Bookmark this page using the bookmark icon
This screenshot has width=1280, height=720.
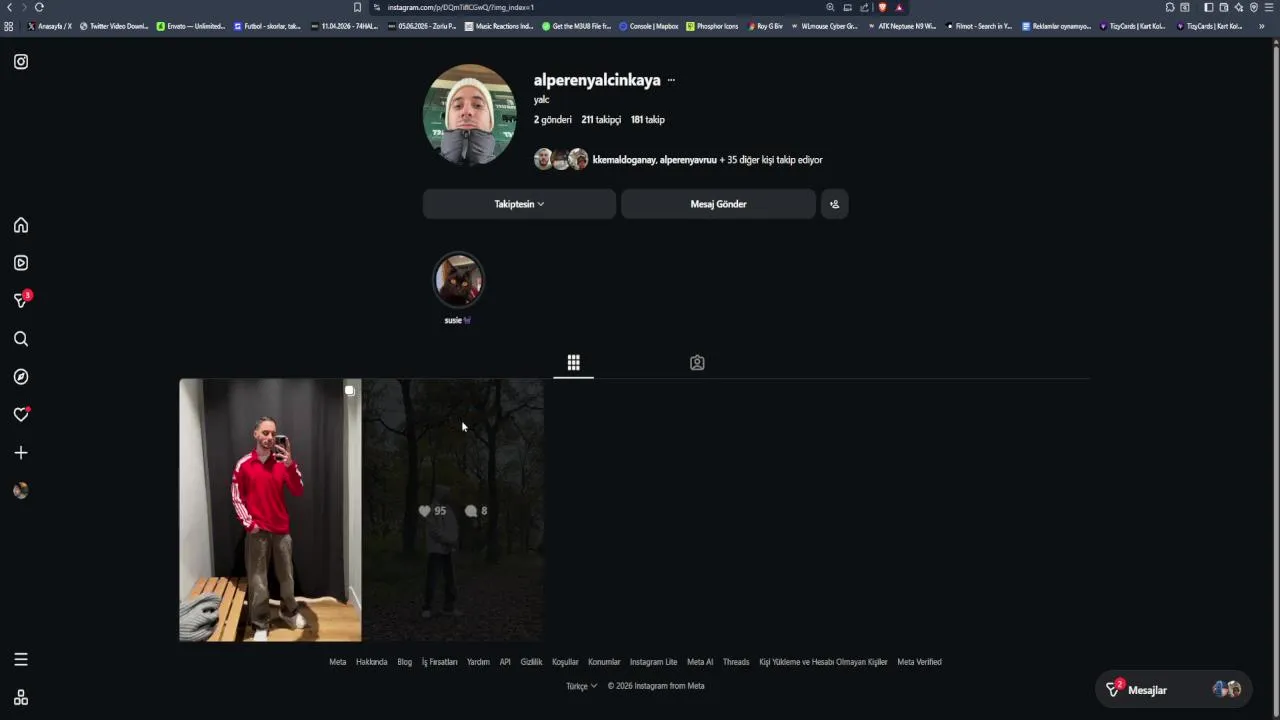pyautogui.click(x=357, y=7)
